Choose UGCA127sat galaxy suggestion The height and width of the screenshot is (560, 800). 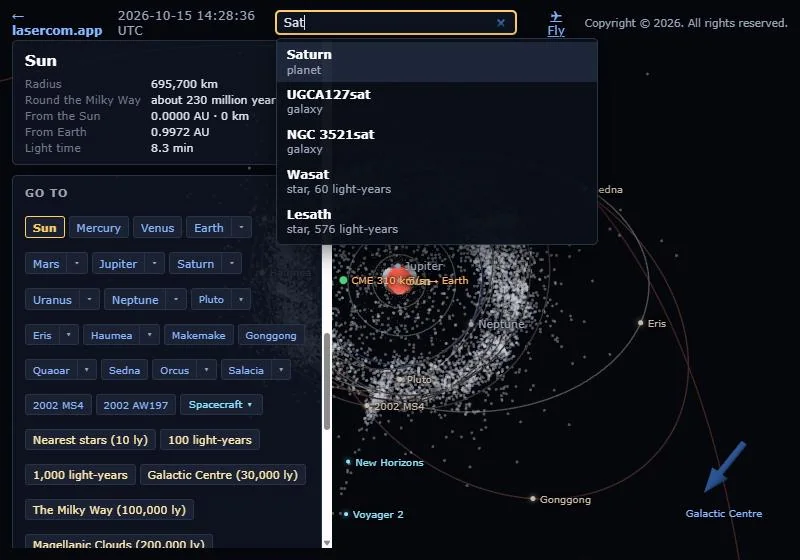[437, 101]
